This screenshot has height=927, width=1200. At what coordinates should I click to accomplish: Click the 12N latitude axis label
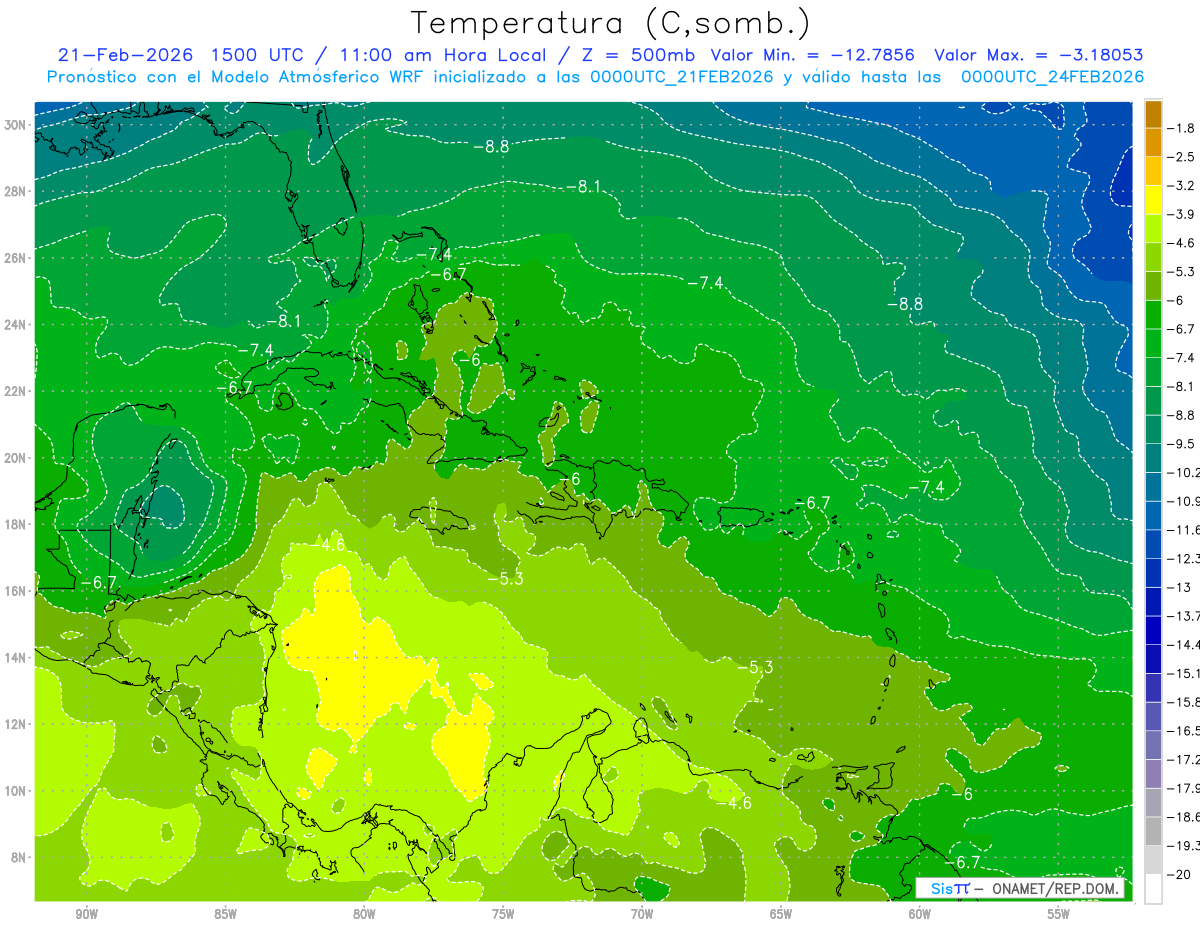[x=16, y=724]
